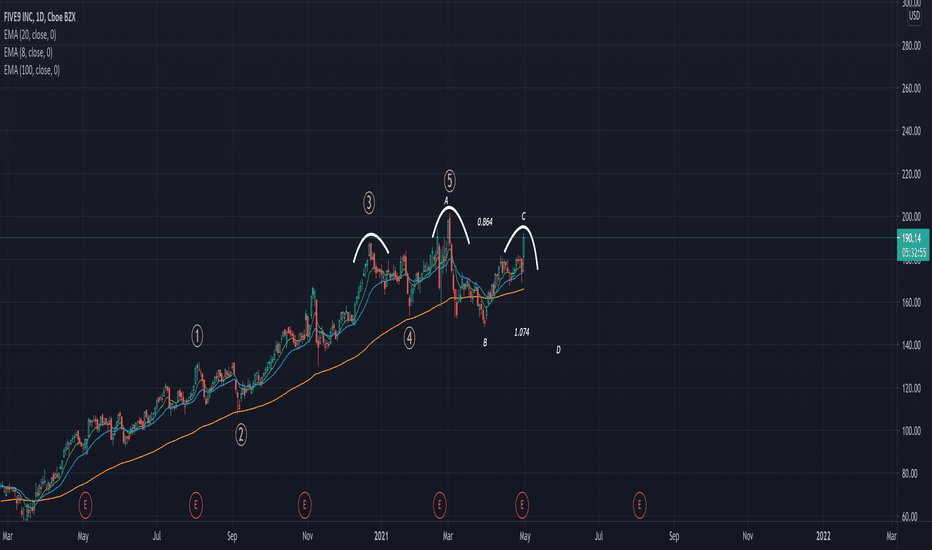Screen dimensions: 932x550
Task: Click the E earnings marker beneath wave C
Action: (522, 505)
